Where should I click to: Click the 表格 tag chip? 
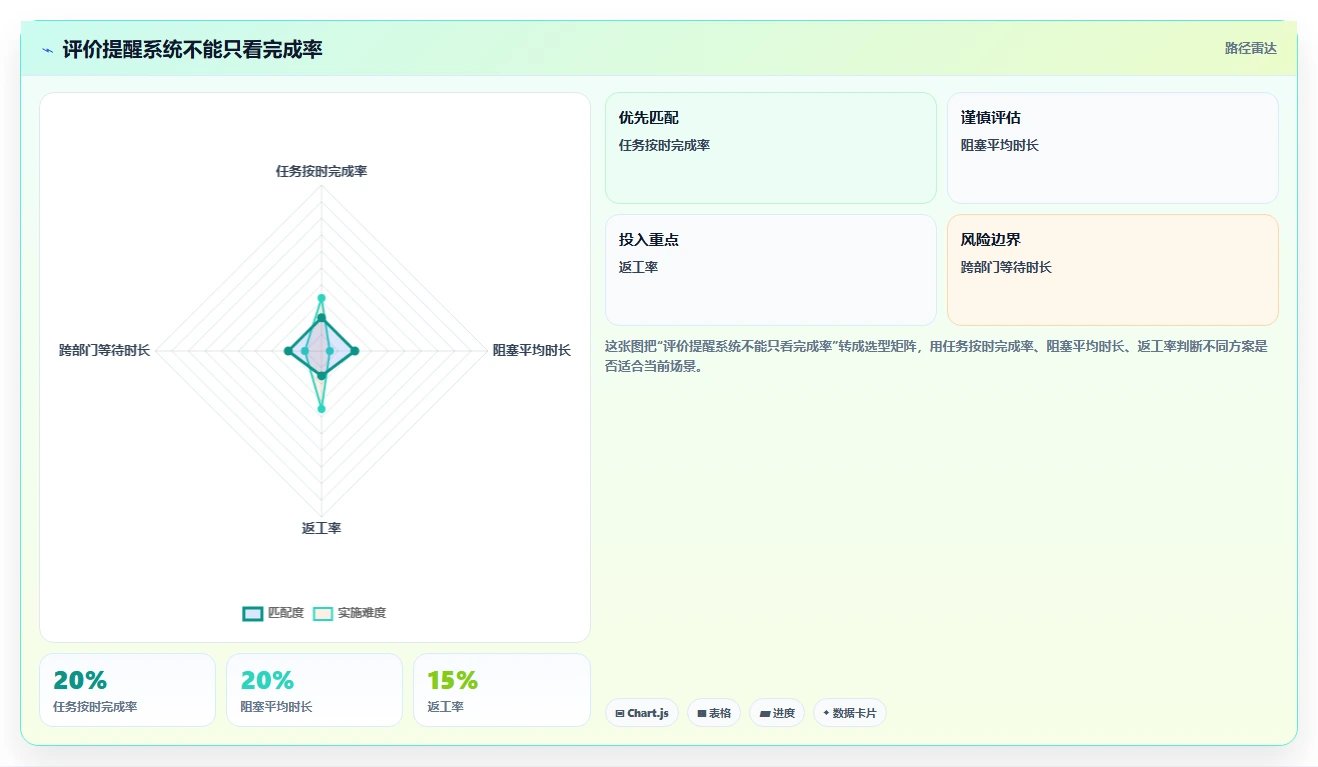[714, 713]
